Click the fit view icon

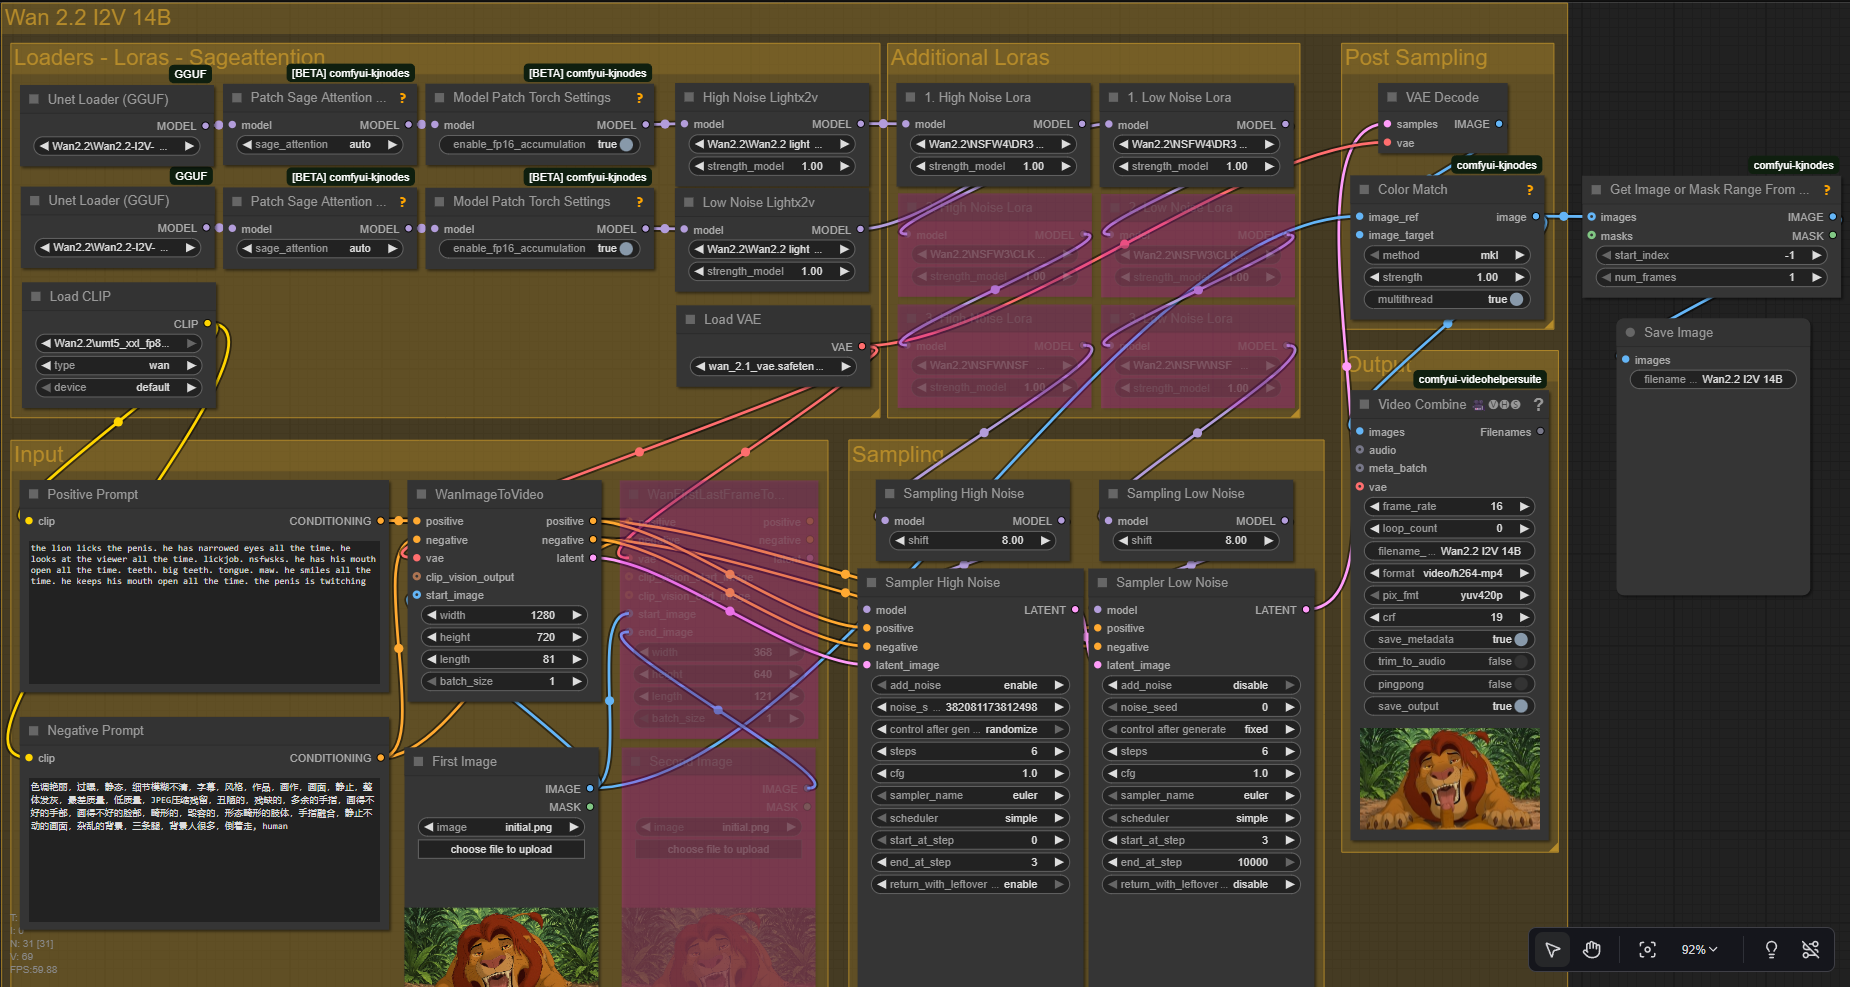tap(1647, 950)
